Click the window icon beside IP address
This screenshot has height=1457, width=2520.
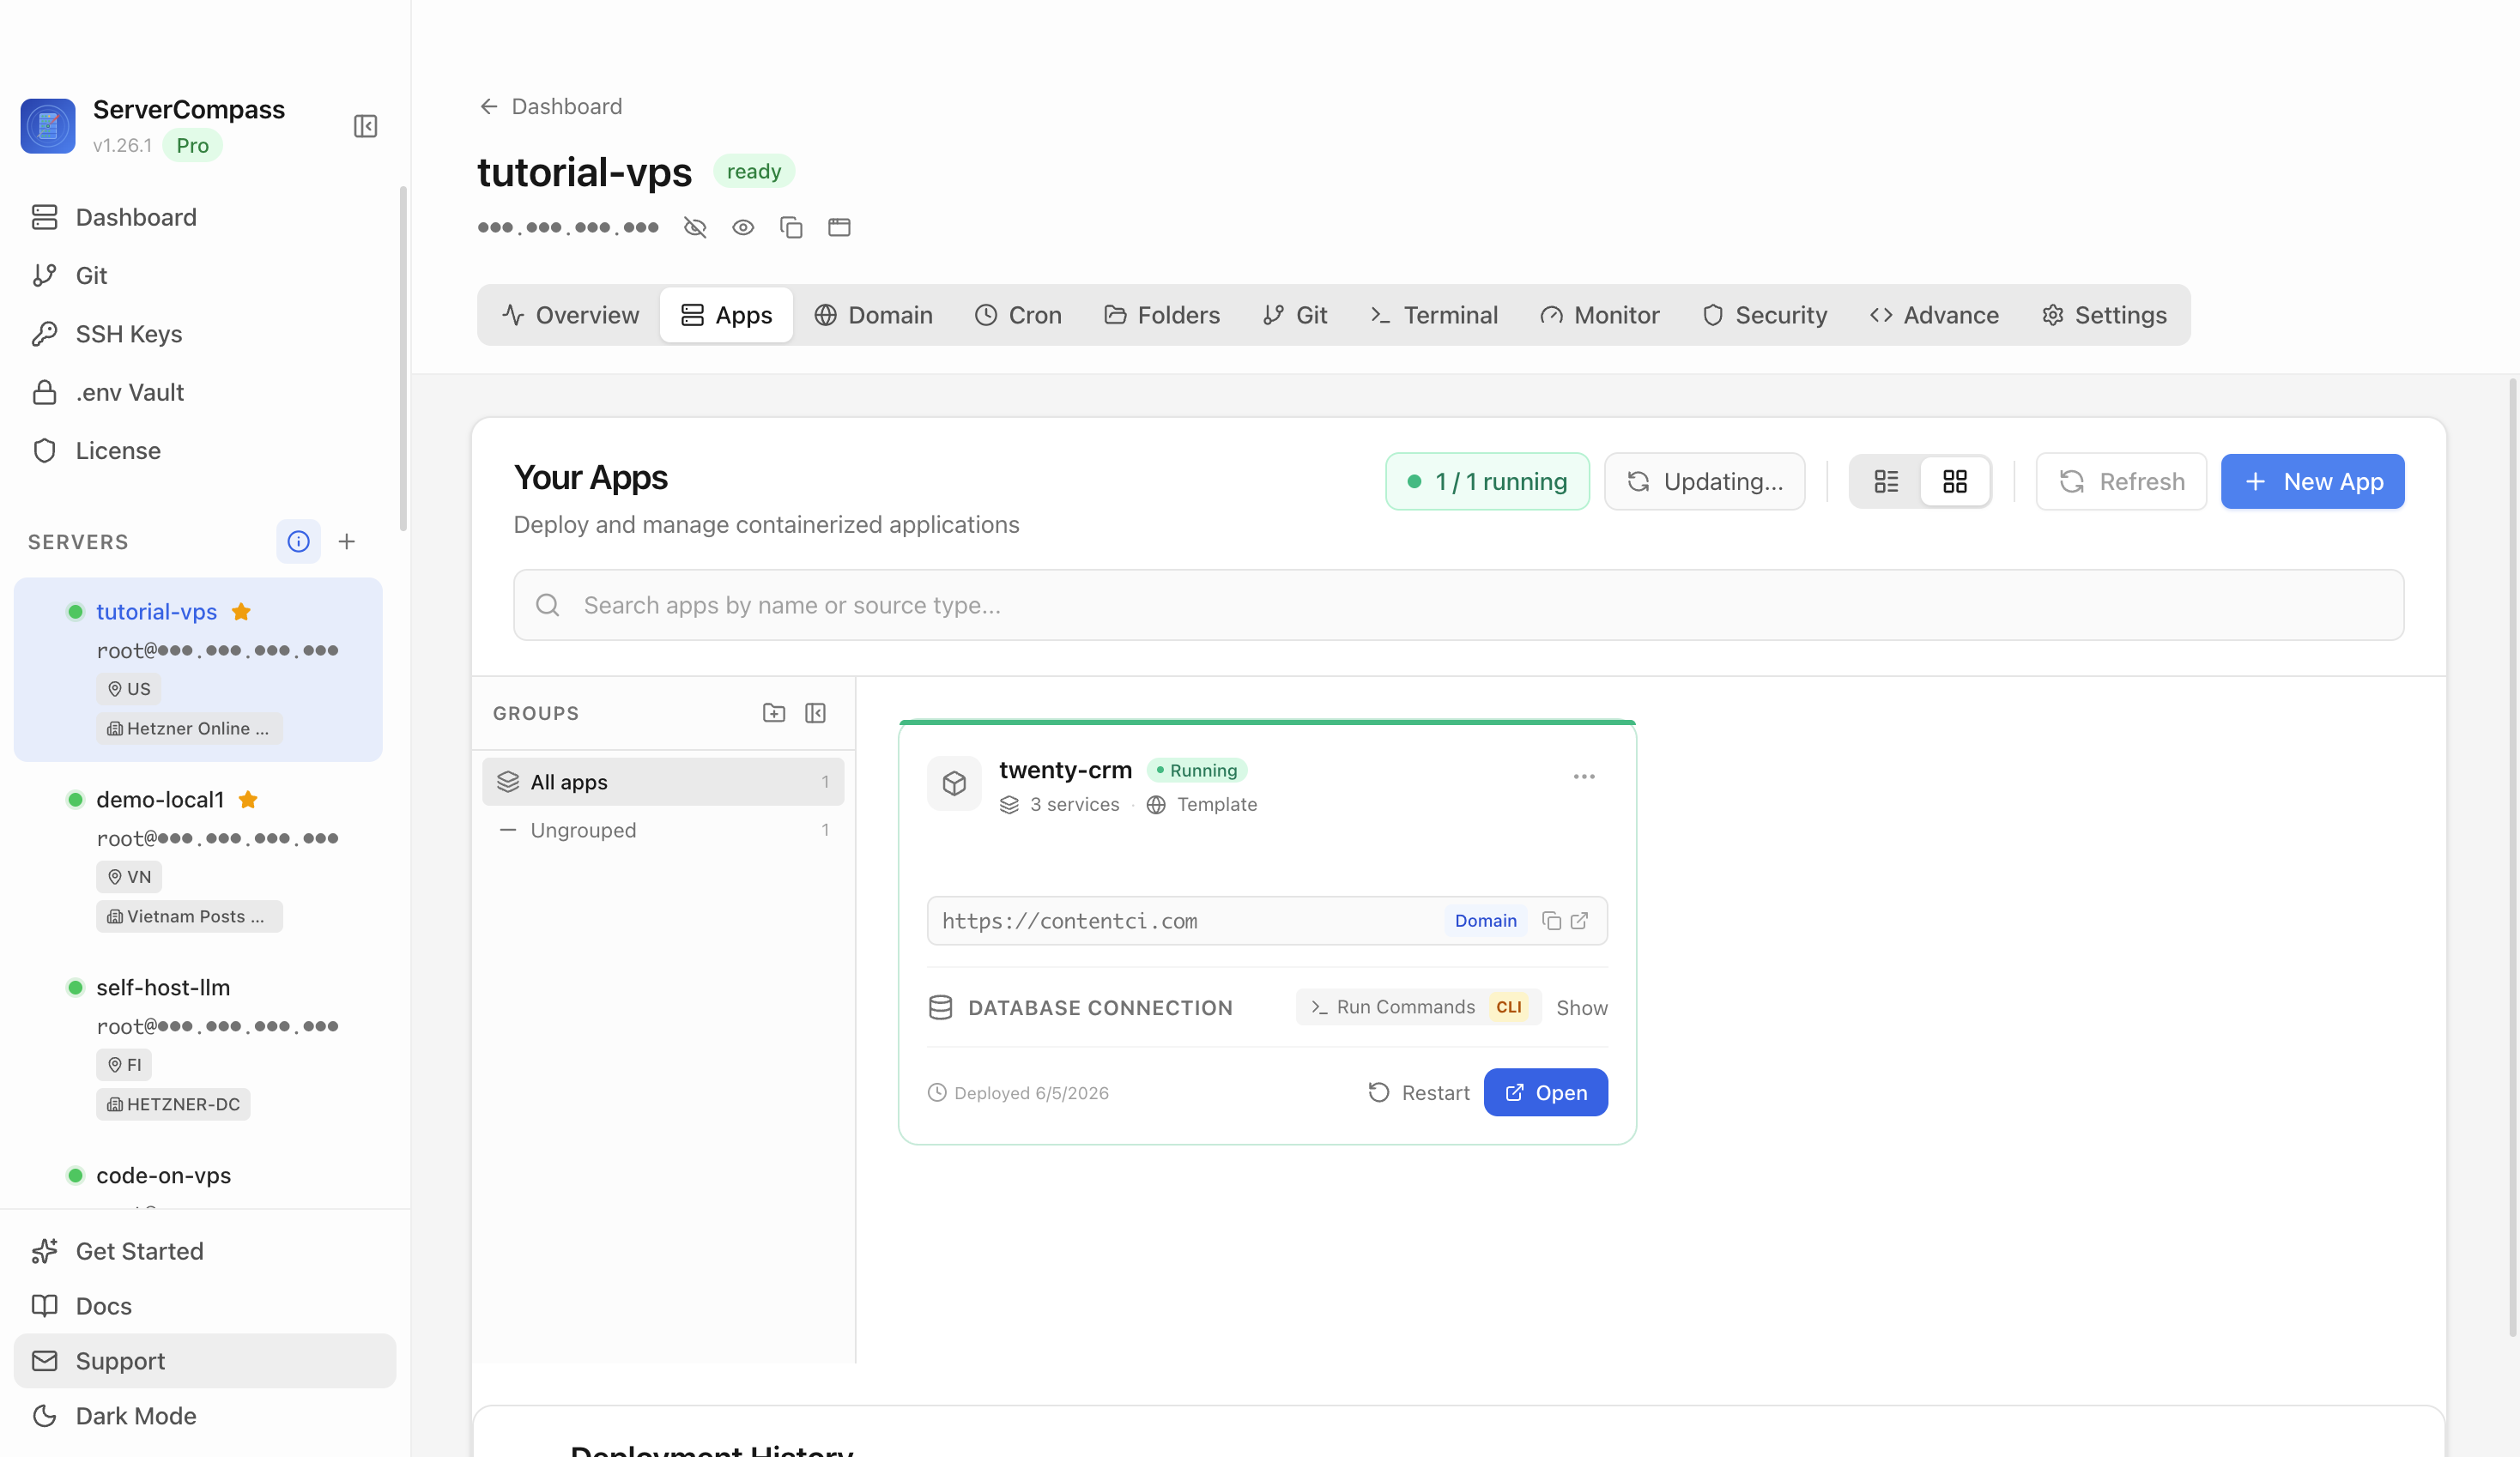click(839, 227)
